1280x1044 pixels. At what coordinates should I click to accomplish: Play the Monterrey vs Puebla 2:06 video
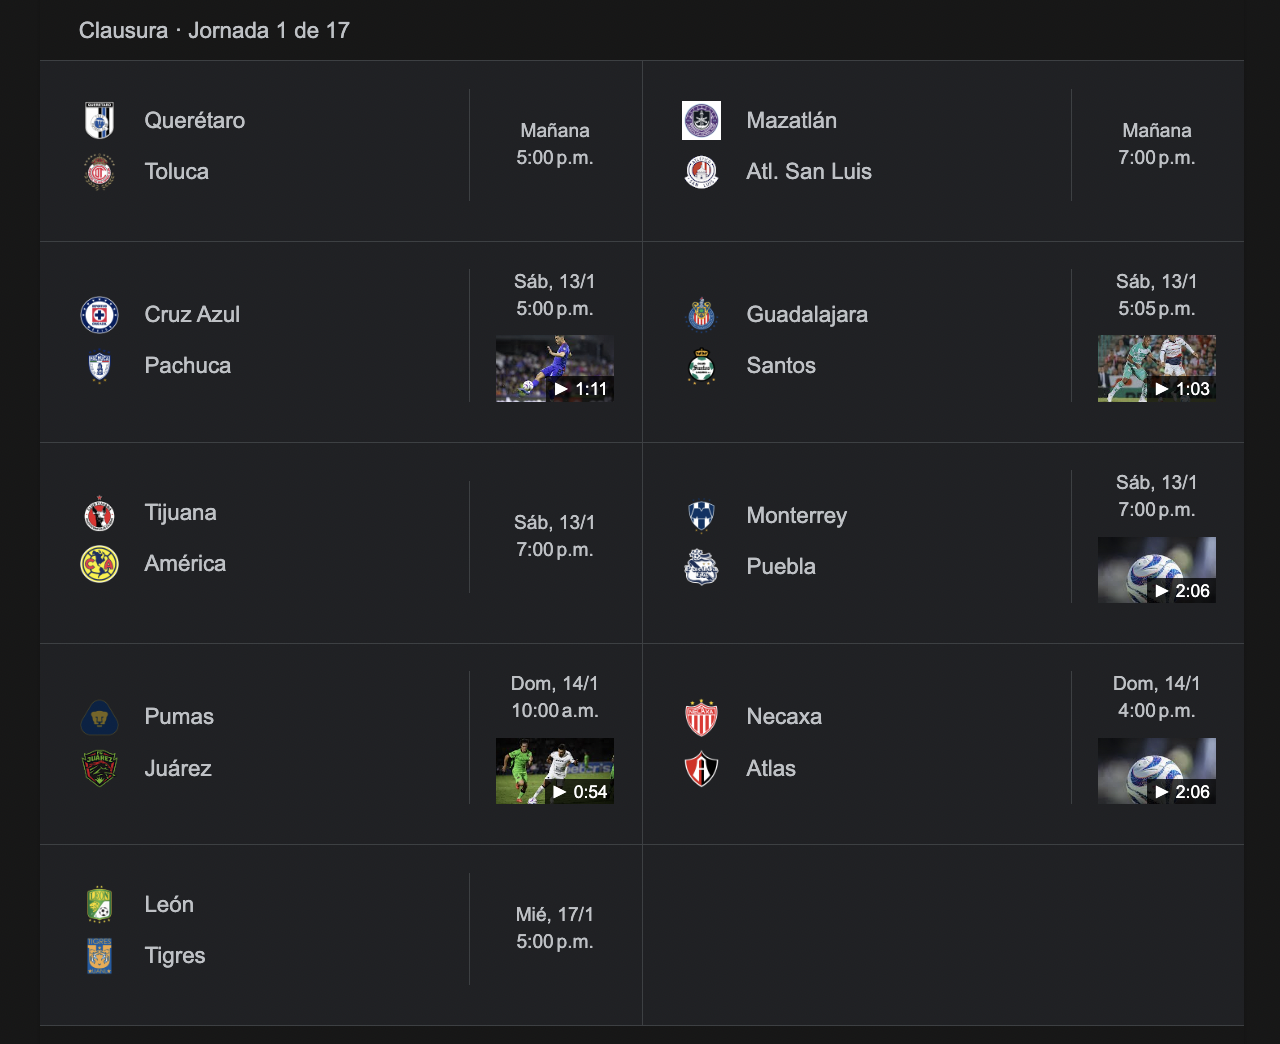pyautogui.click(x=1157, y=570)
